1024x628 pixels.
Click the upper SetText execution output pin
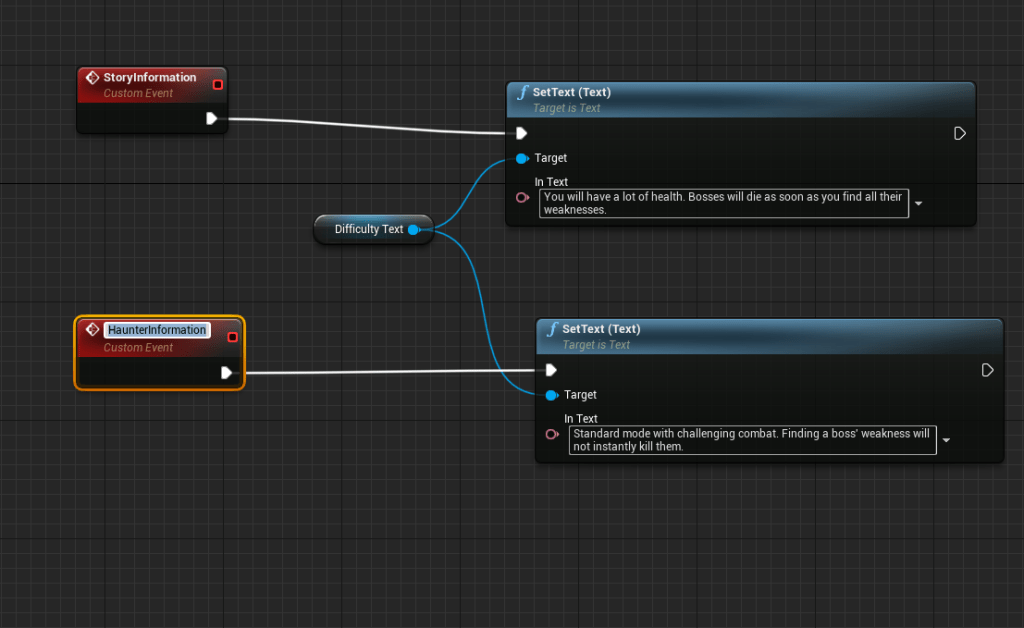point(960,133)
